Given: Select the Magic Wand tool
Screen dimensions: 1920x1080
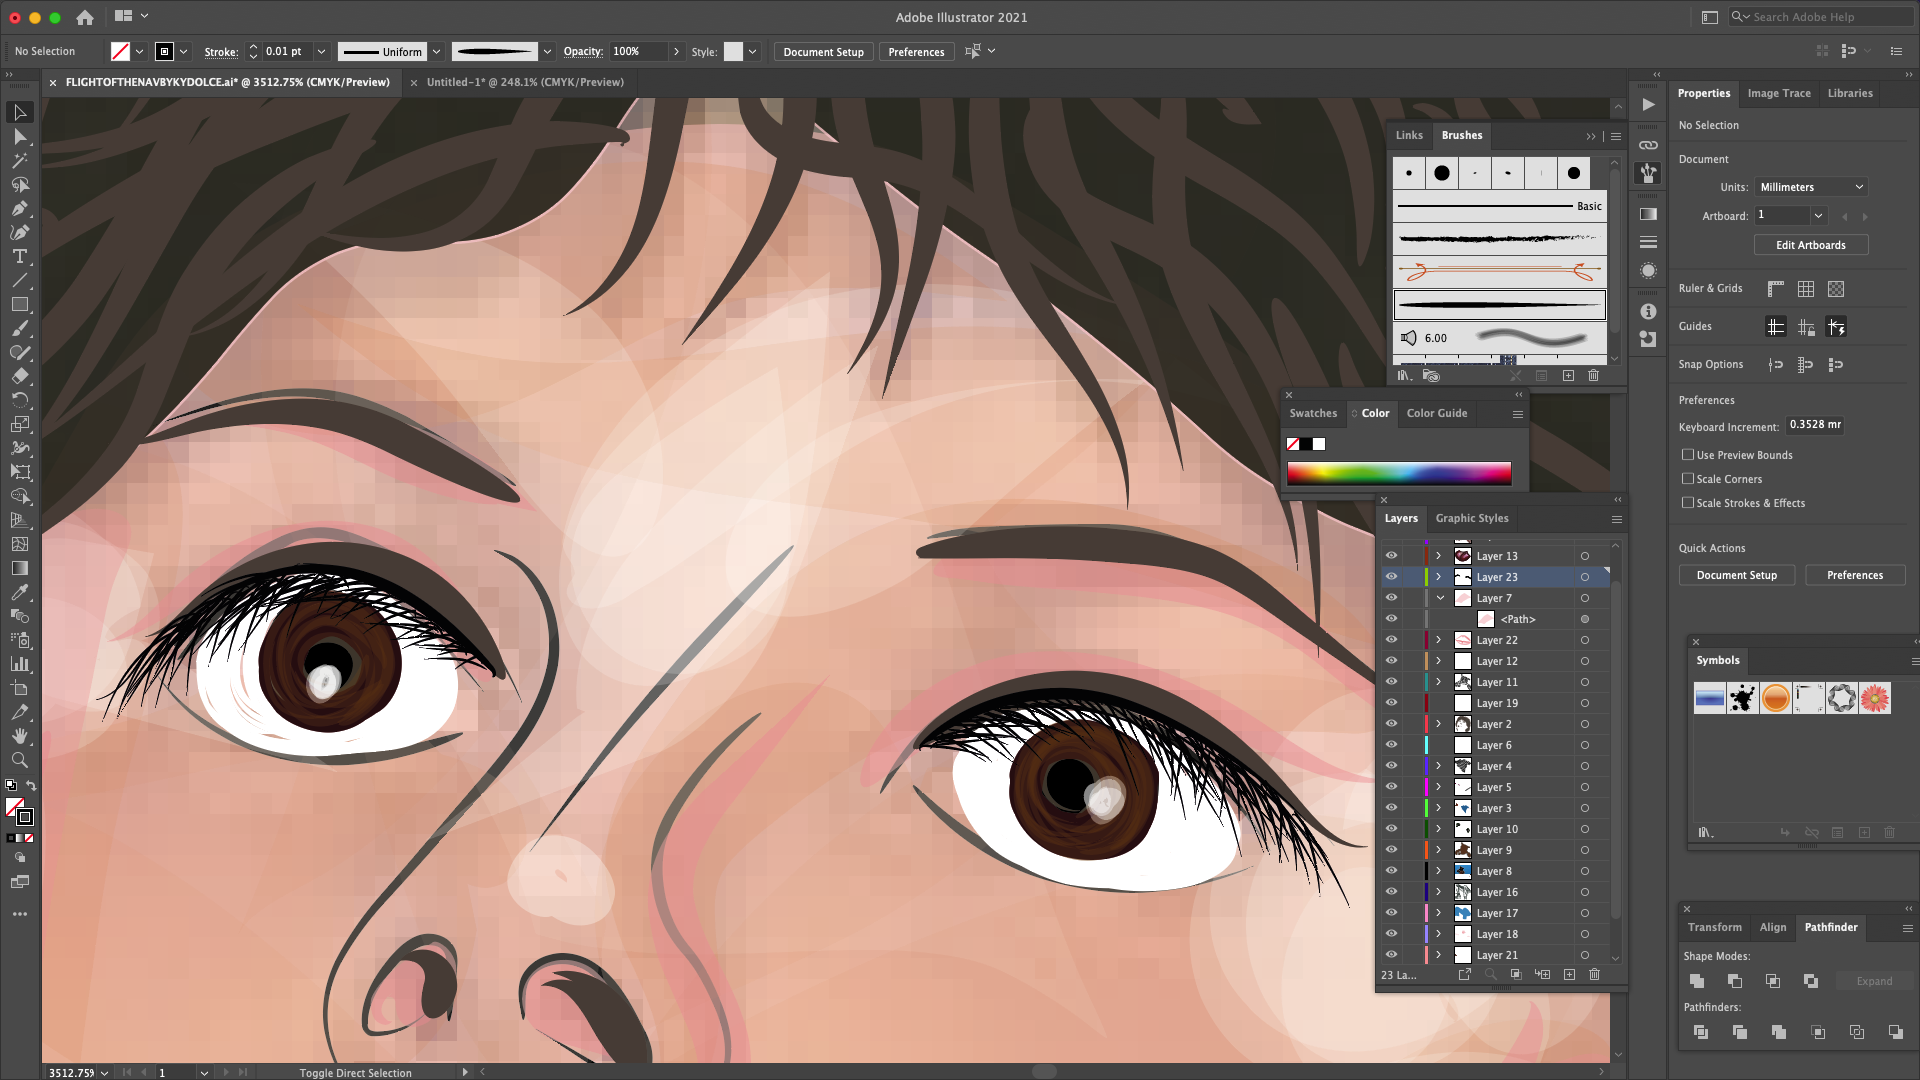Looking at the screenshot, I should [x=19, y=161].
